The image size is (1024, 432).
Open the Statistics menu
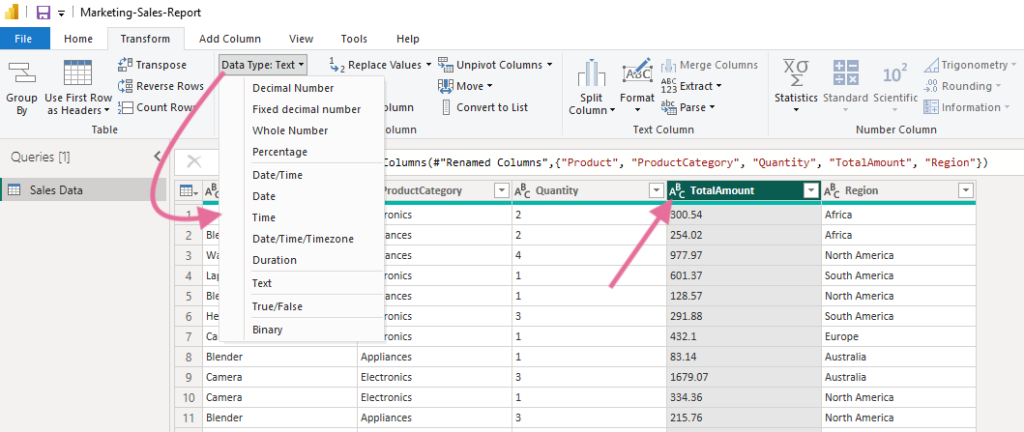click(796, 87)
